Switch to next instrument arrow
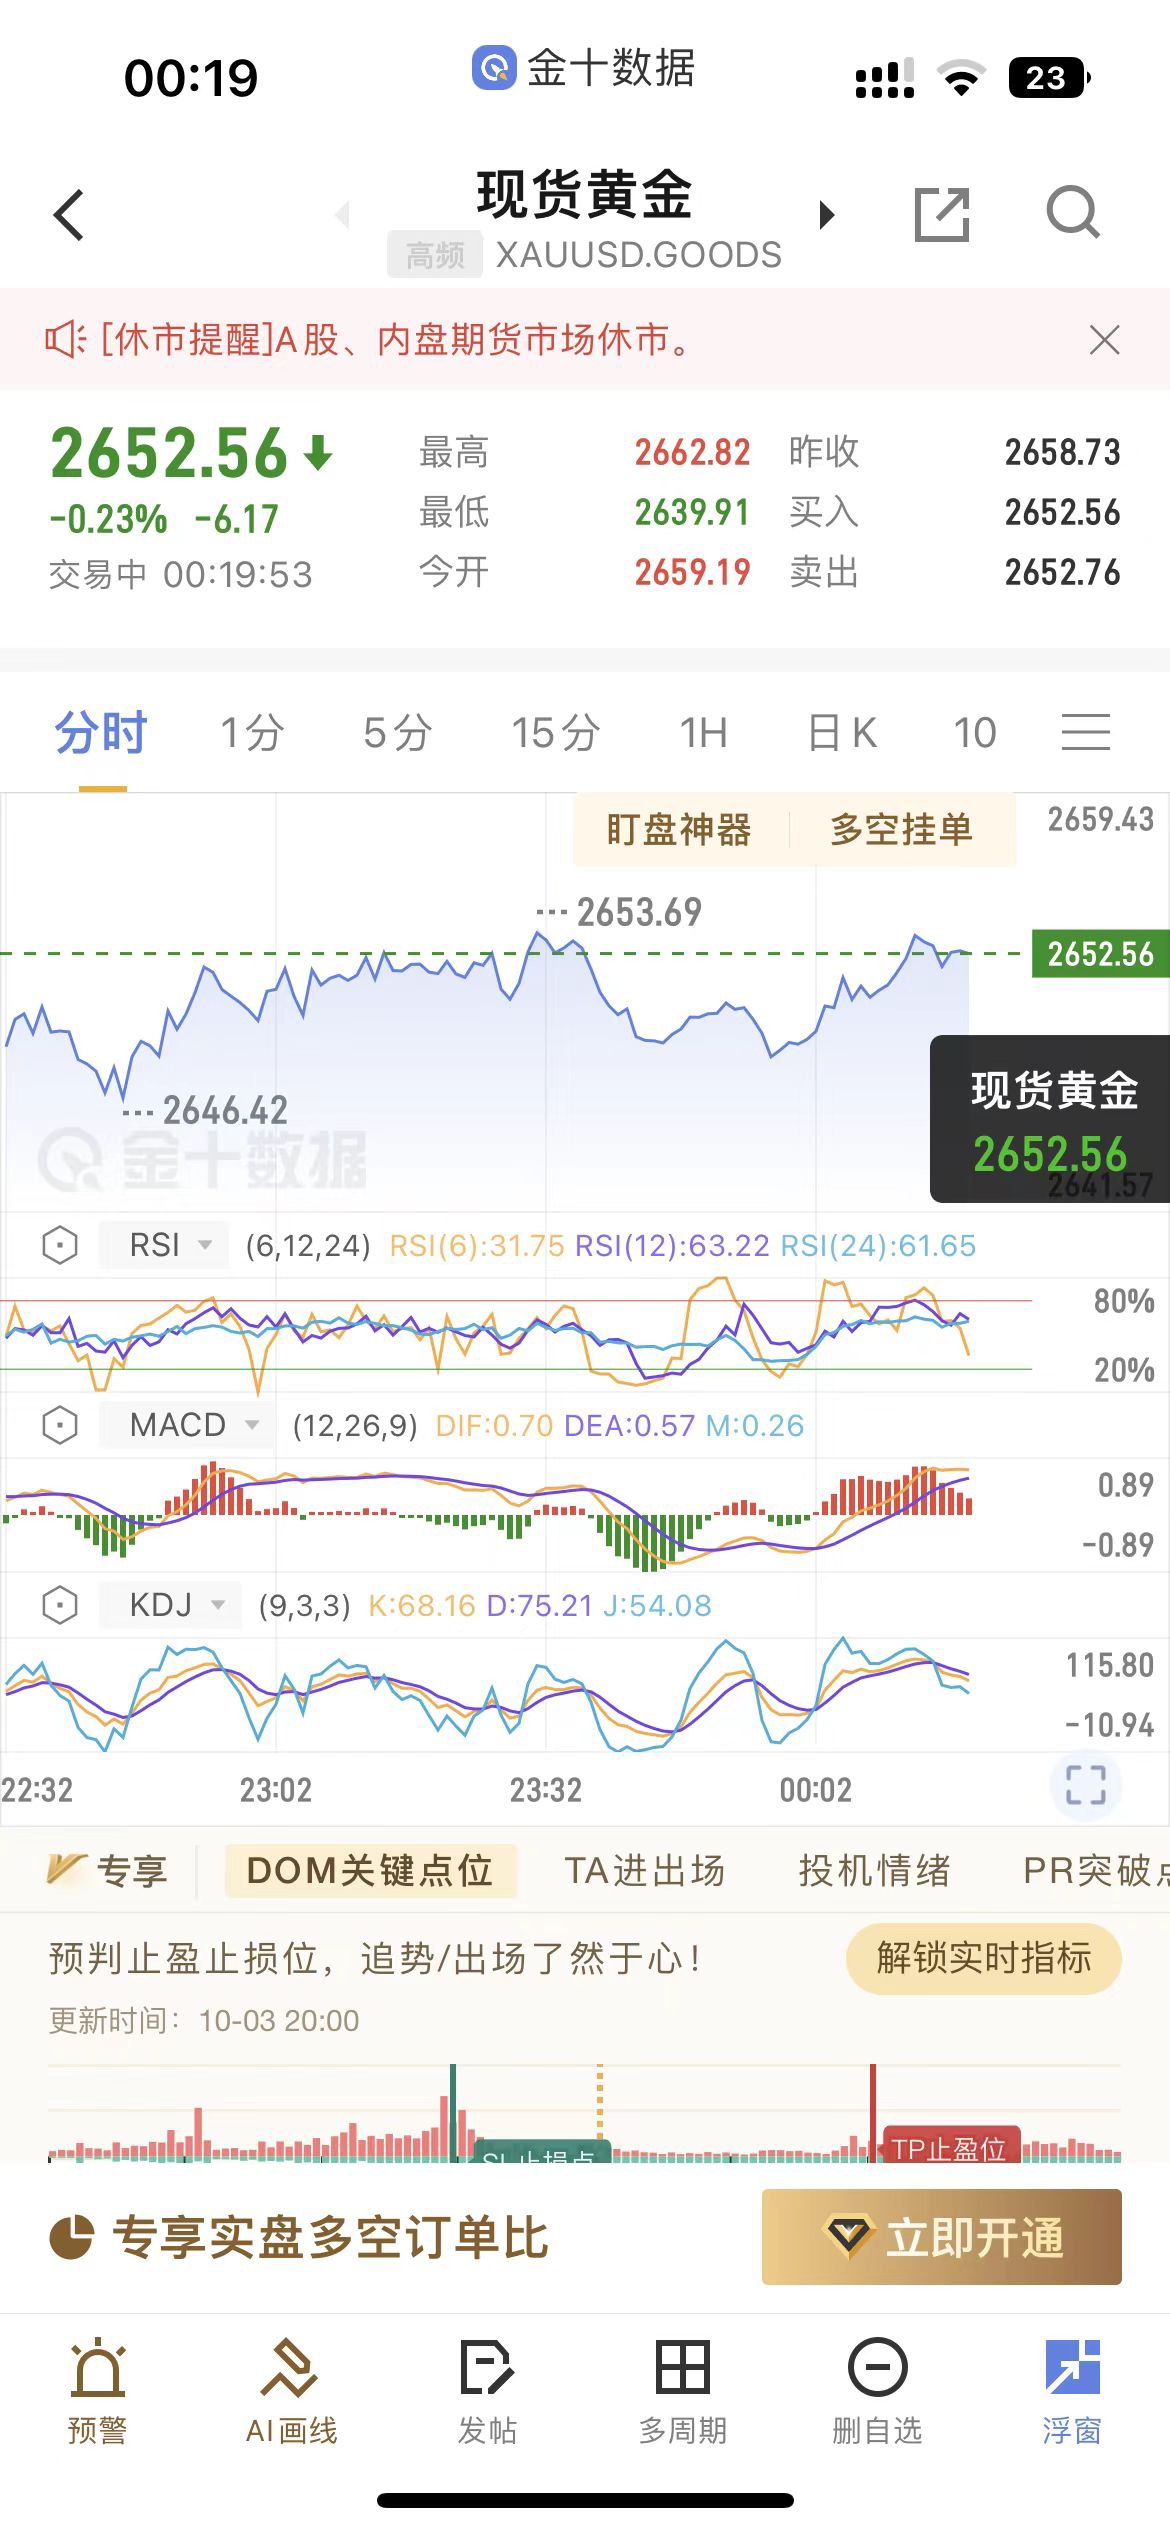This screenshot has height=2532, width=1170. [826, 215]
